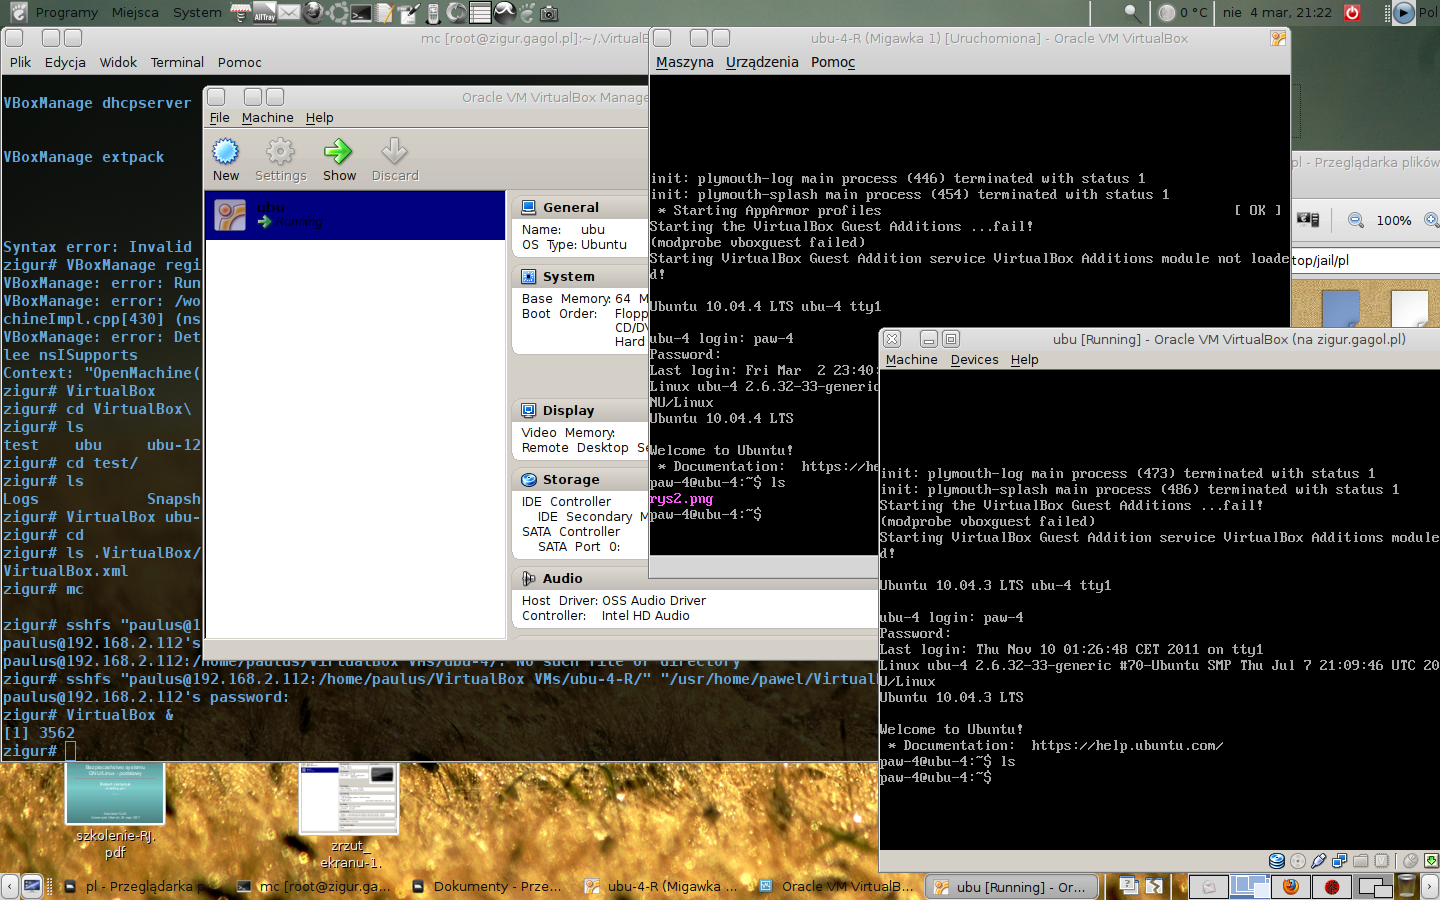The image size is (1440, 900).
Task: Switch to ubu-4-R taskbar window button
Action: [660, 886]
